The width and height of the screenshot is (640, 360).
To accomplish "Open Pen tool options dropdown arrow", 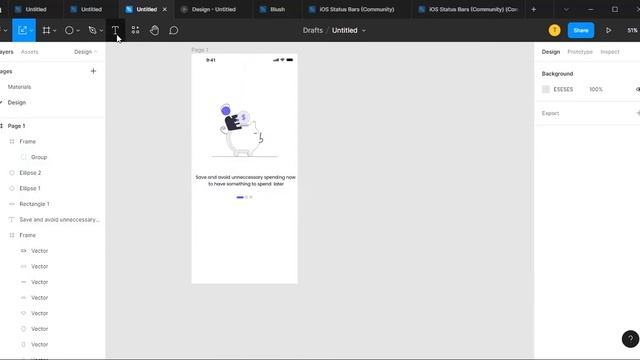I will (101, 31).
